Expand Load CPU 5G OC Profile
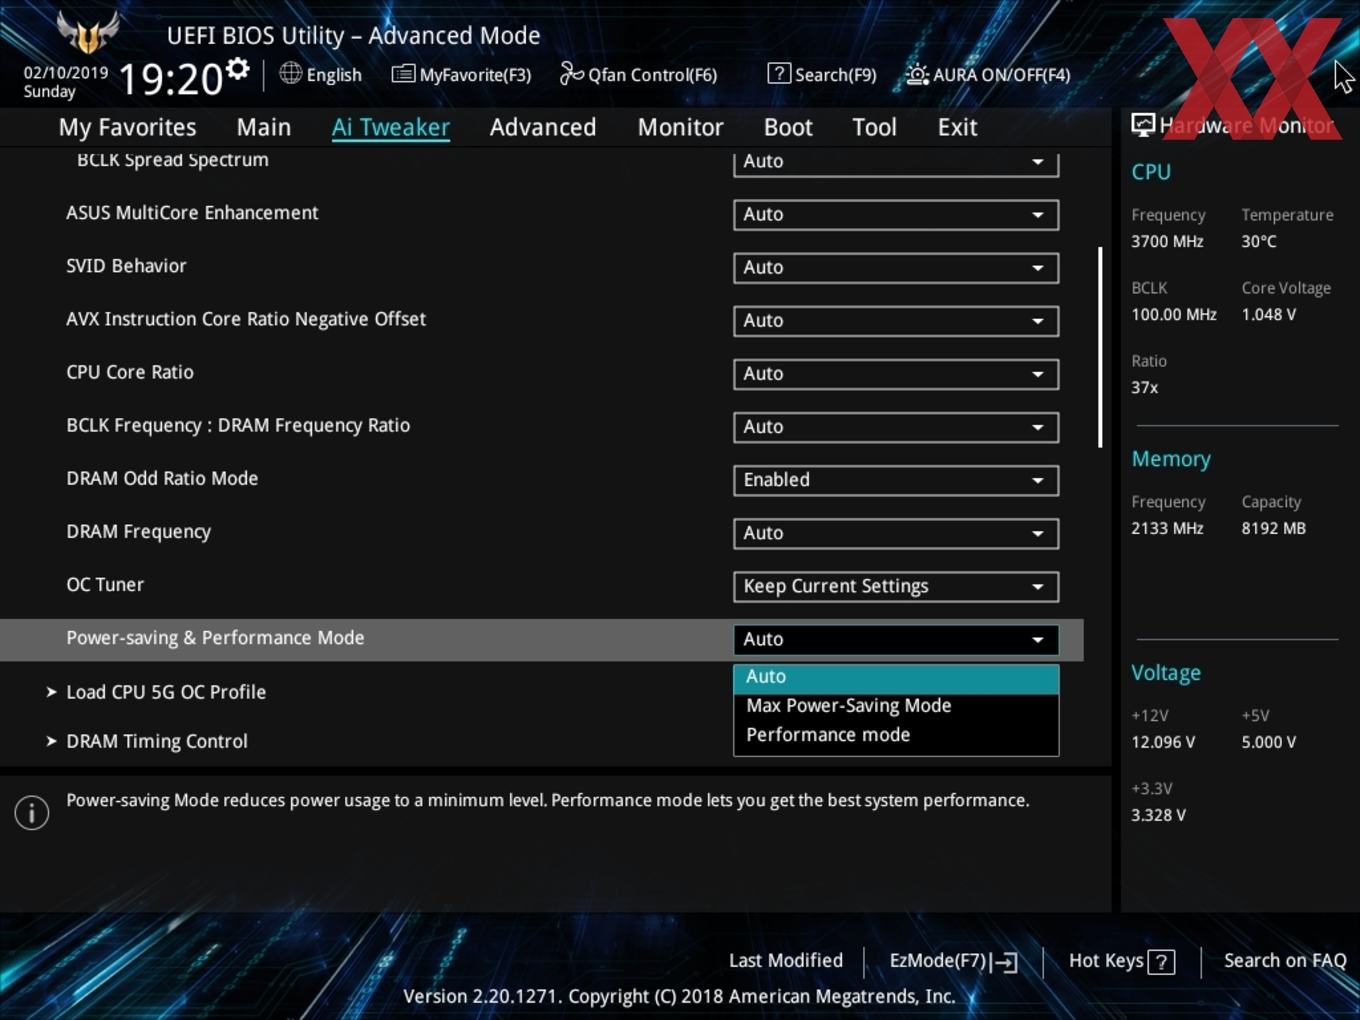This screenshot has height=1020, width=1360. 156,692
